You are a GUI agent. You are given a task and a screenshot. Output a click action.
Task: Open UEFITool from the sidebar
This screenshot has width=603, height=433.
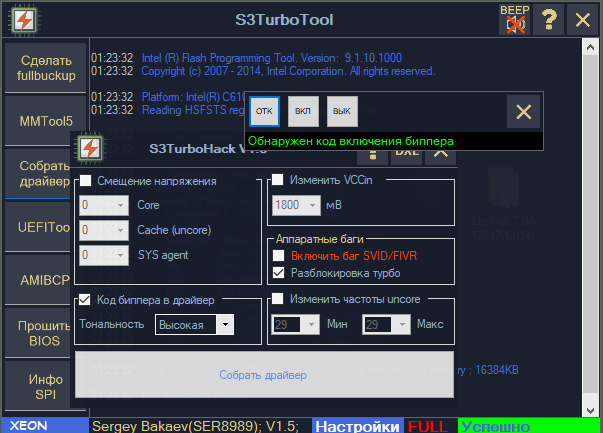38,227
